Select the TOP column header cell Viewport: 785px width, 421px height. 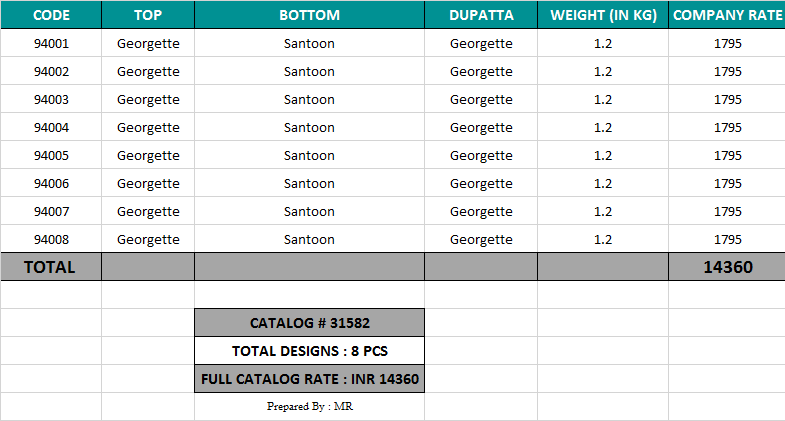click(148, 15)
